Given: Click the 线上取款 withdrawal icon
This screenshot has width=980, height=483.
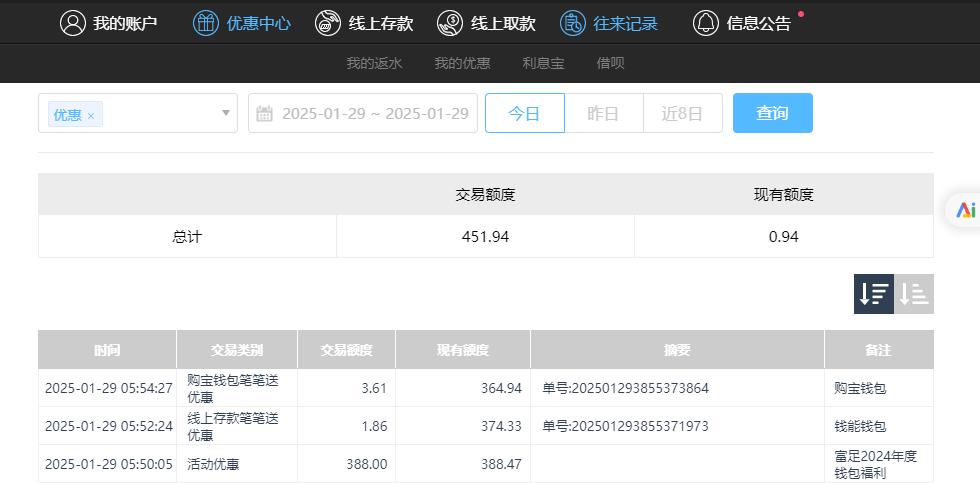Looking at the screenshot, I should click(452, 23).
